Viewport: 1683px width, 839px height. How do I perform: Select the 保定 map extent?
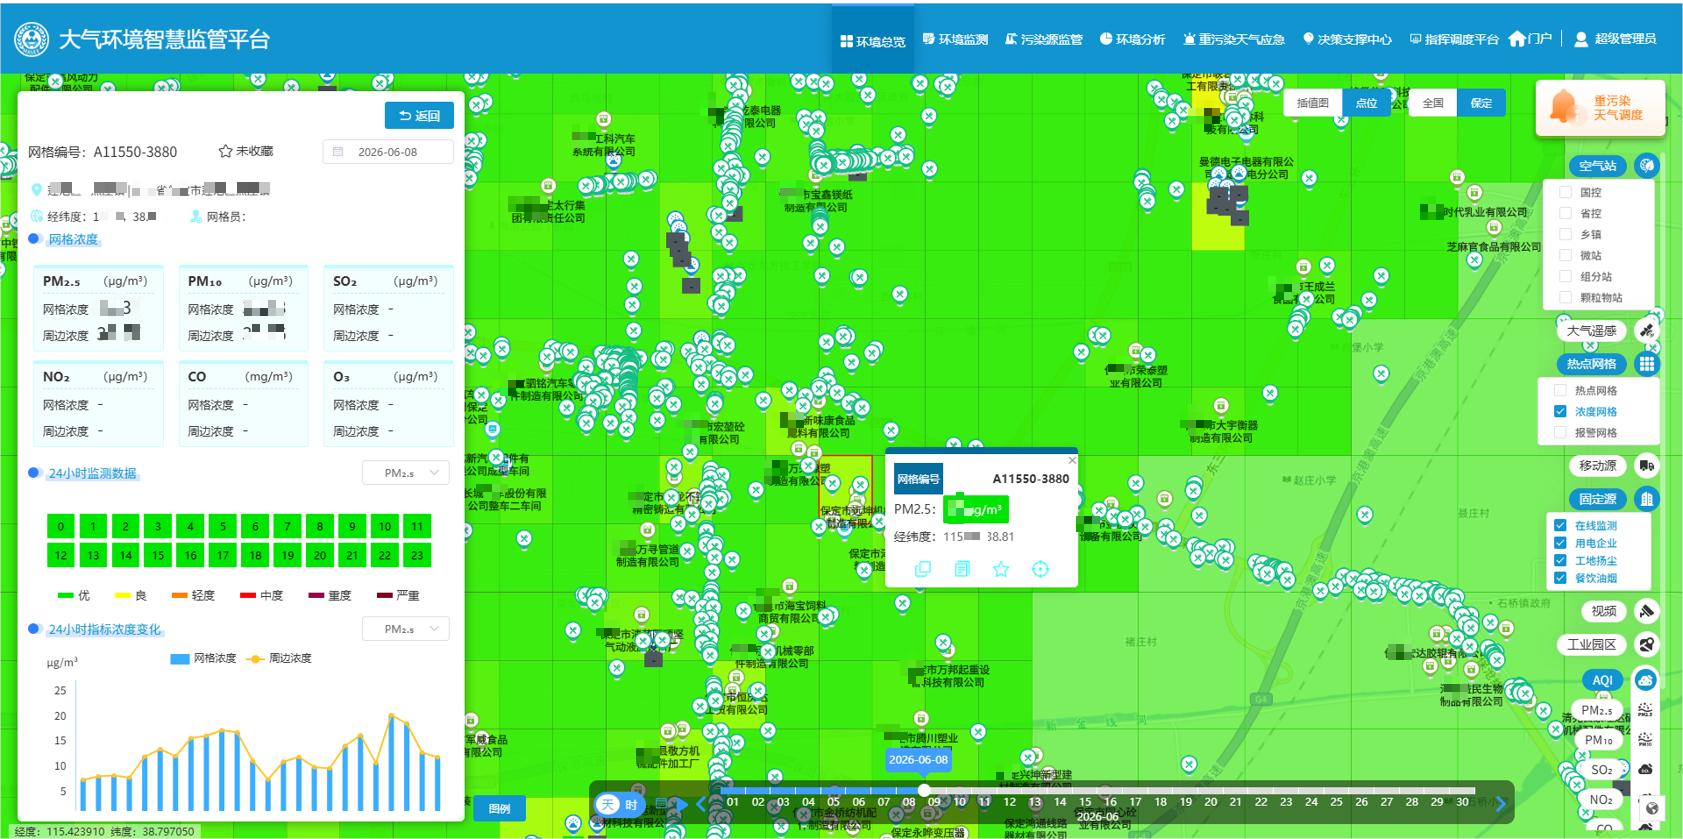(x=1481, y=103)
